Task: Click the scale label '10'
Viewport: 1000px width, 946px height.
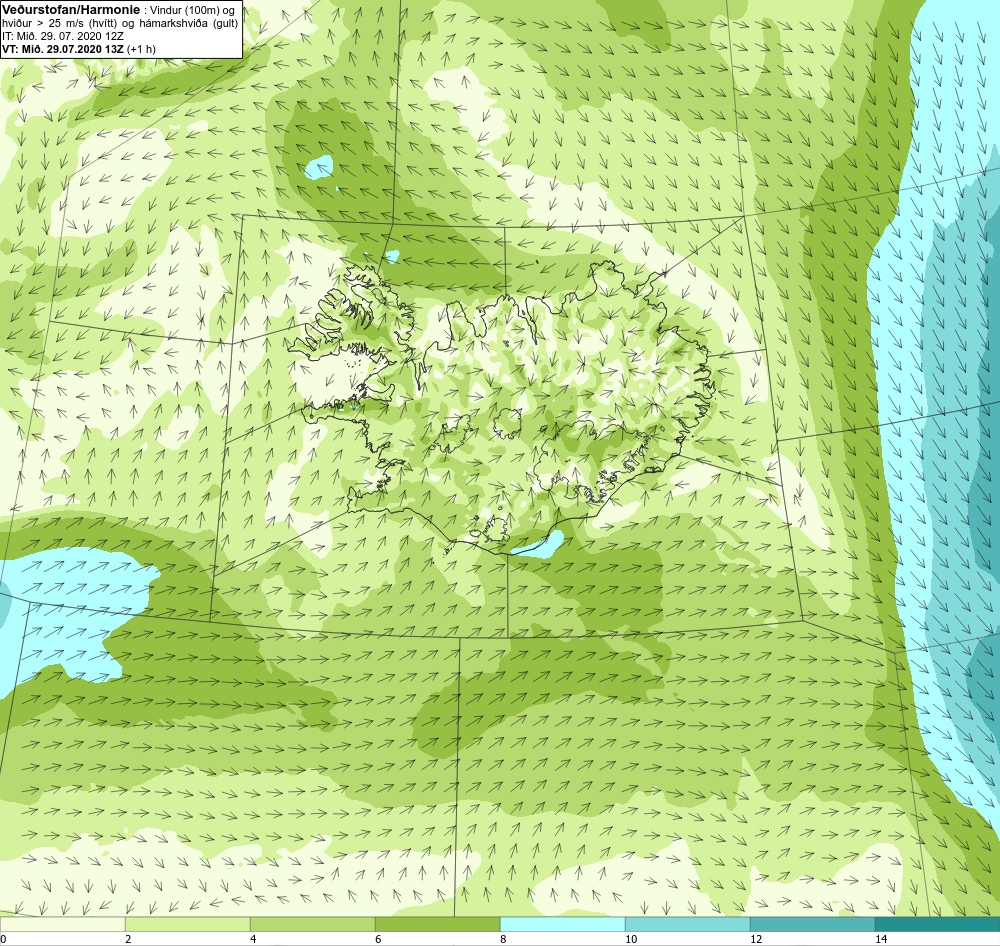Action: [x=631, y=939]
